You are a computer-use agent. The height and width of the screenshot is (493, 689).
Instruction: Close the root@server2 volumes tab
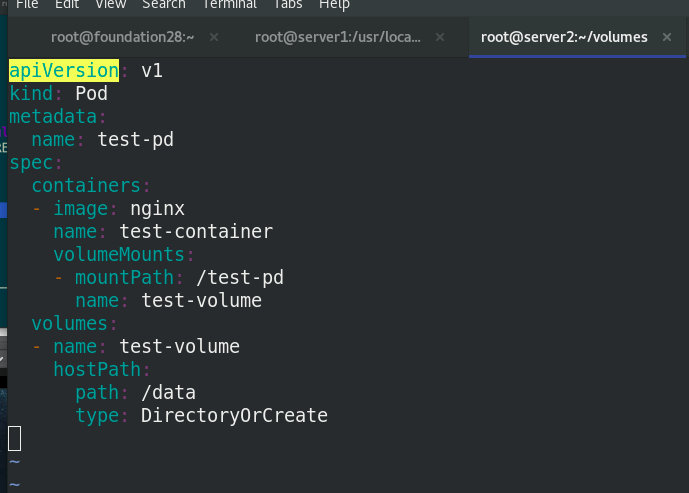667,37
